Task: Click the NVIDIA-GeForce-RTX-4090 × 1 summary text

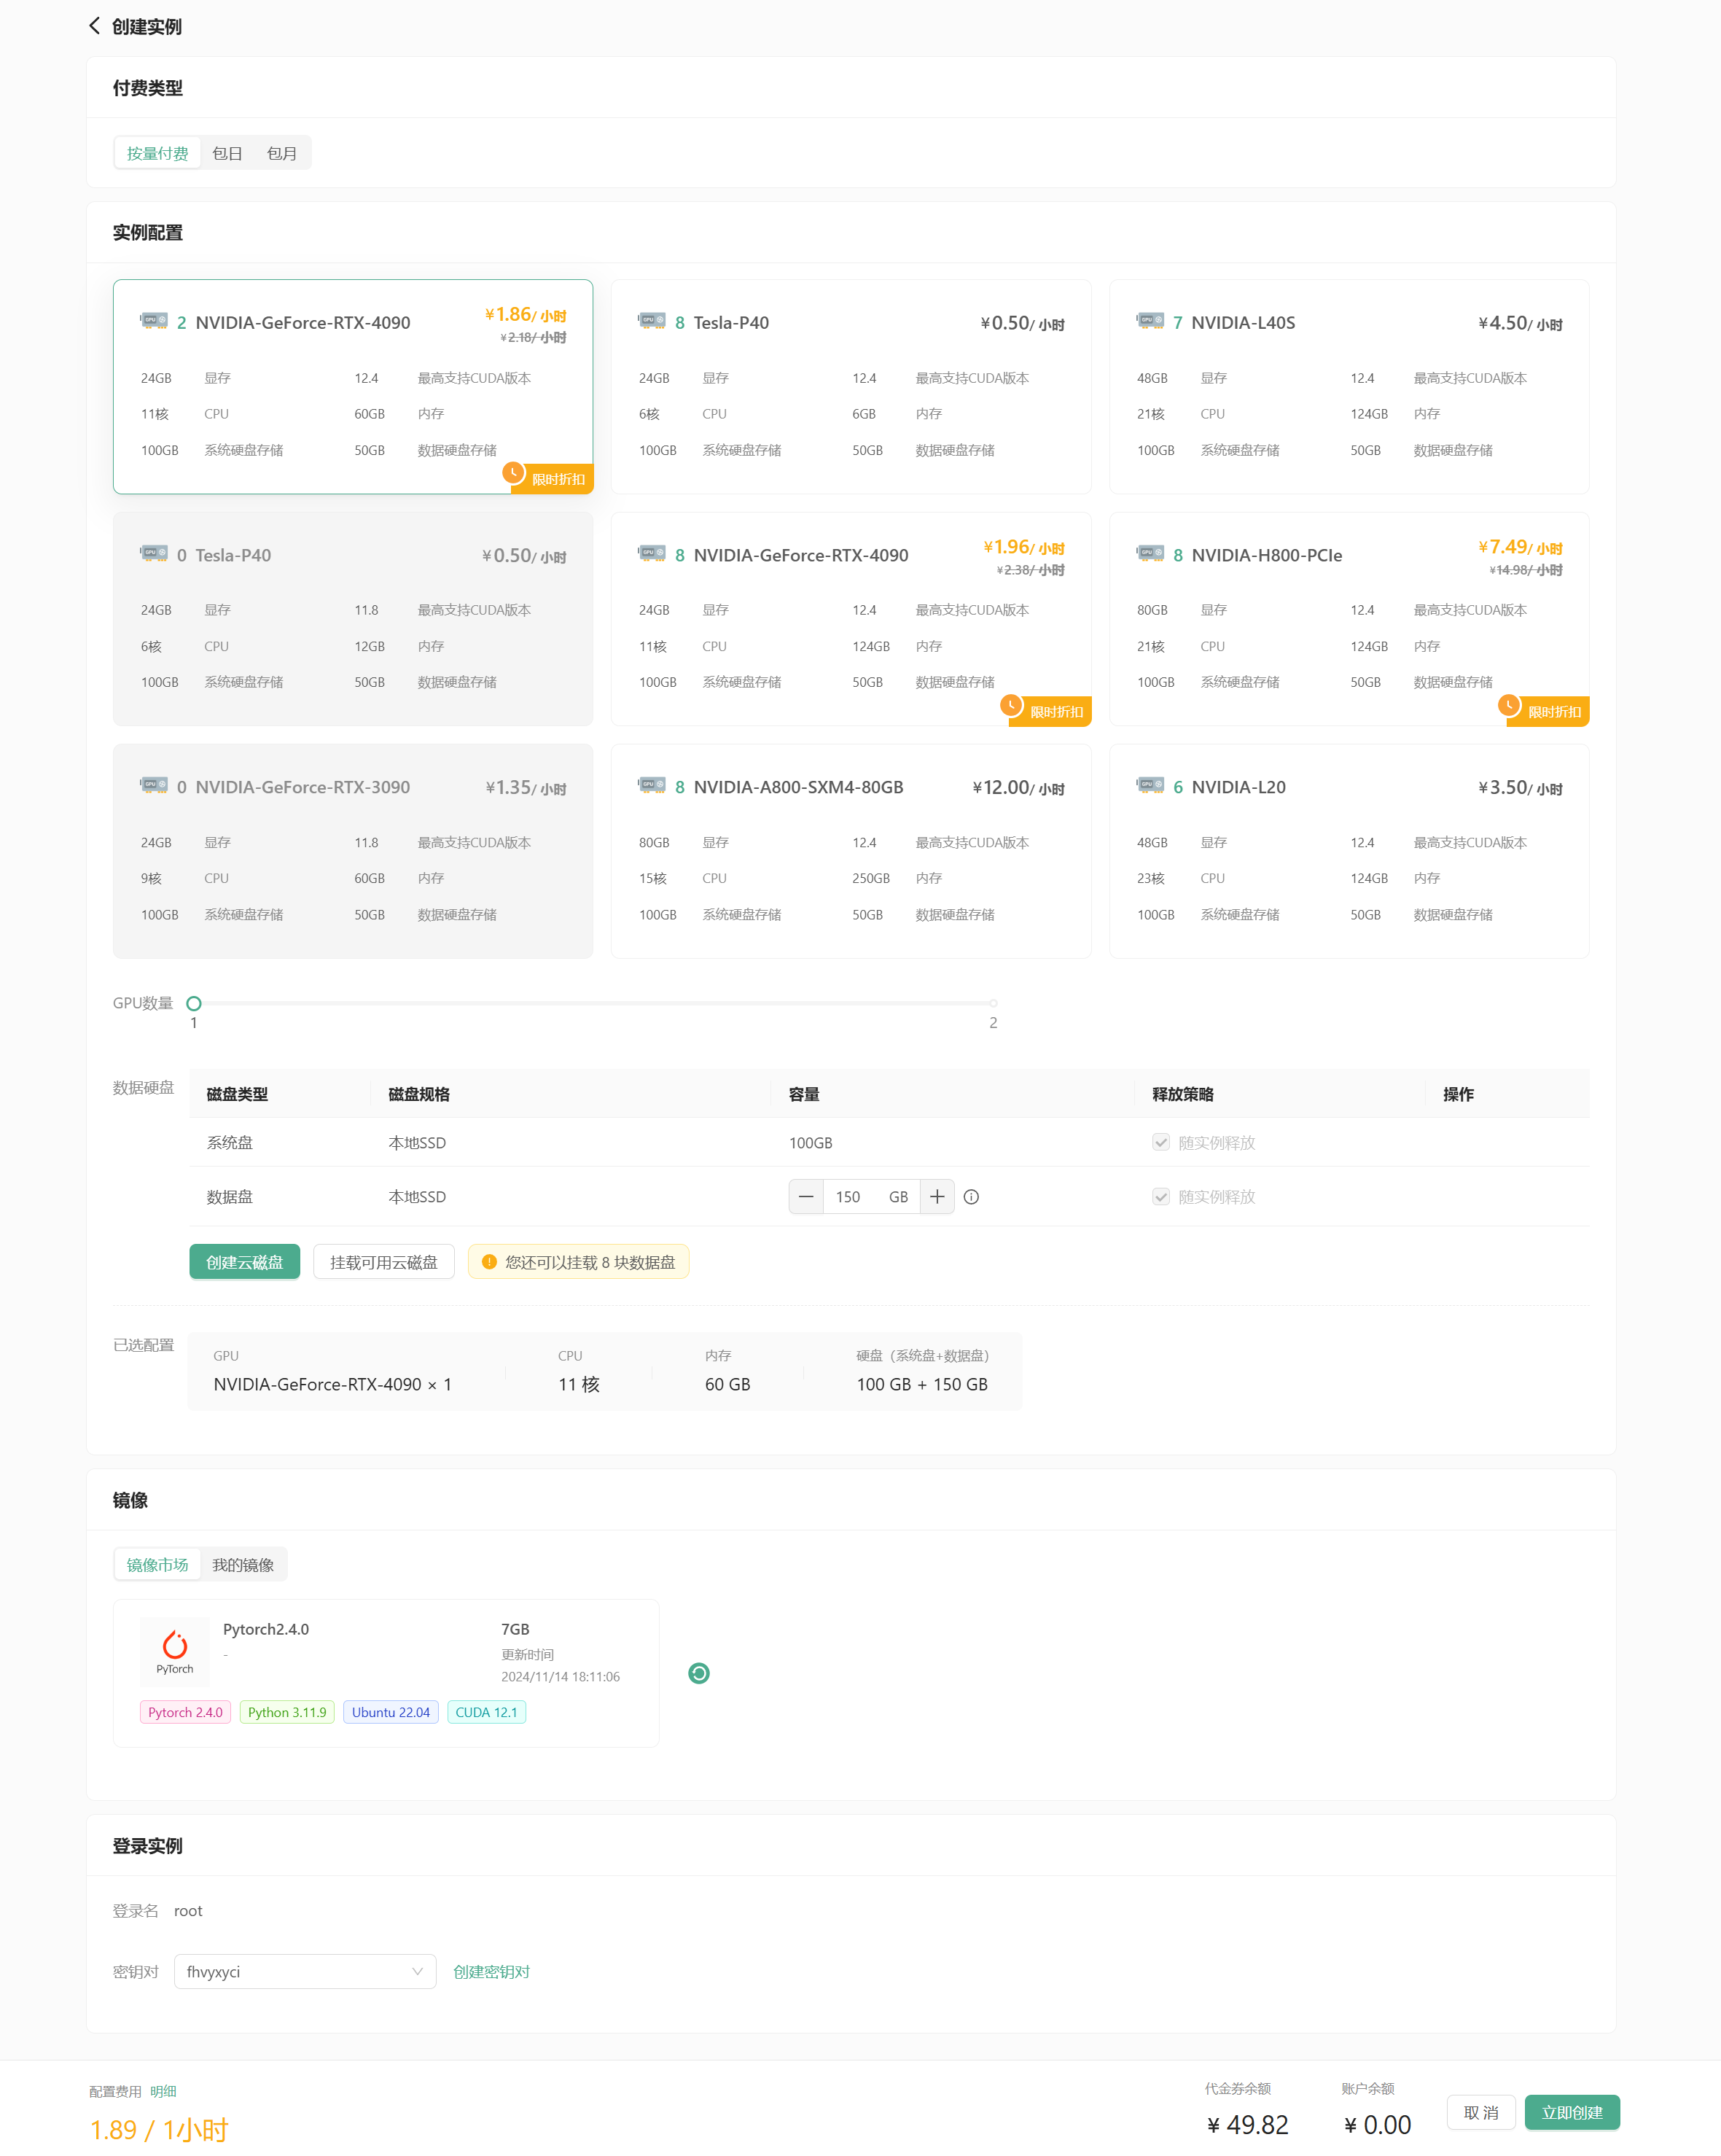Action: pos(333,1384)
